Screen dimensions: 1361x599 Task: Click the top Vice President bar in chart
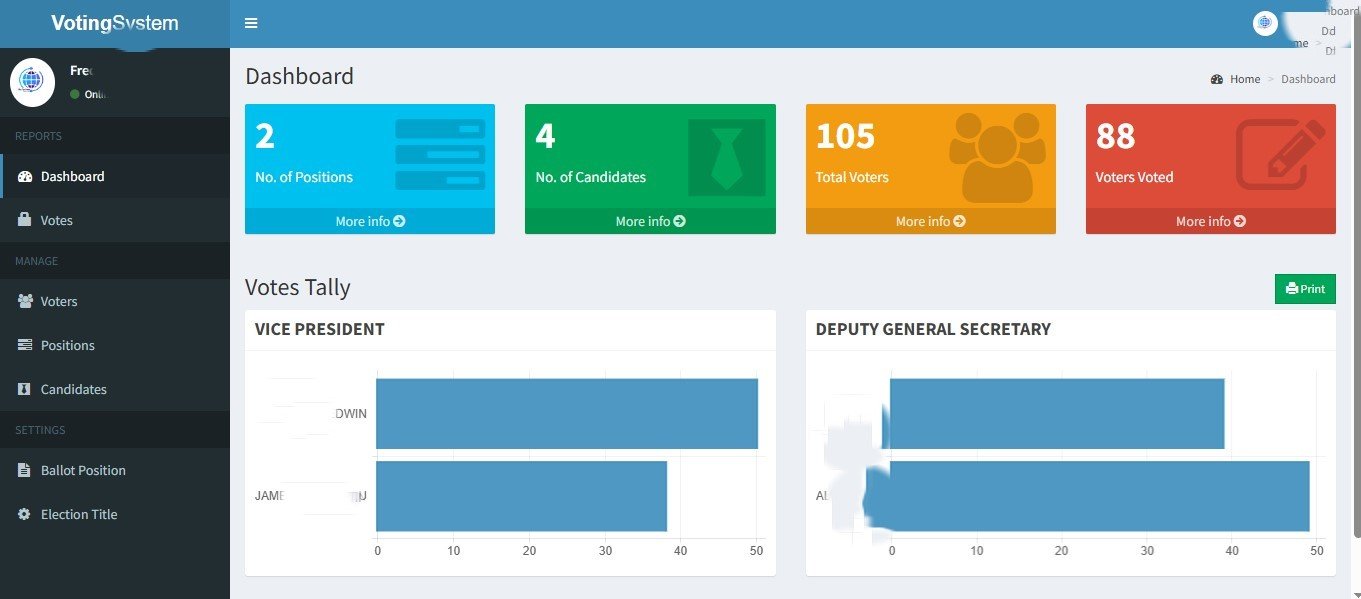pos(566,413)
